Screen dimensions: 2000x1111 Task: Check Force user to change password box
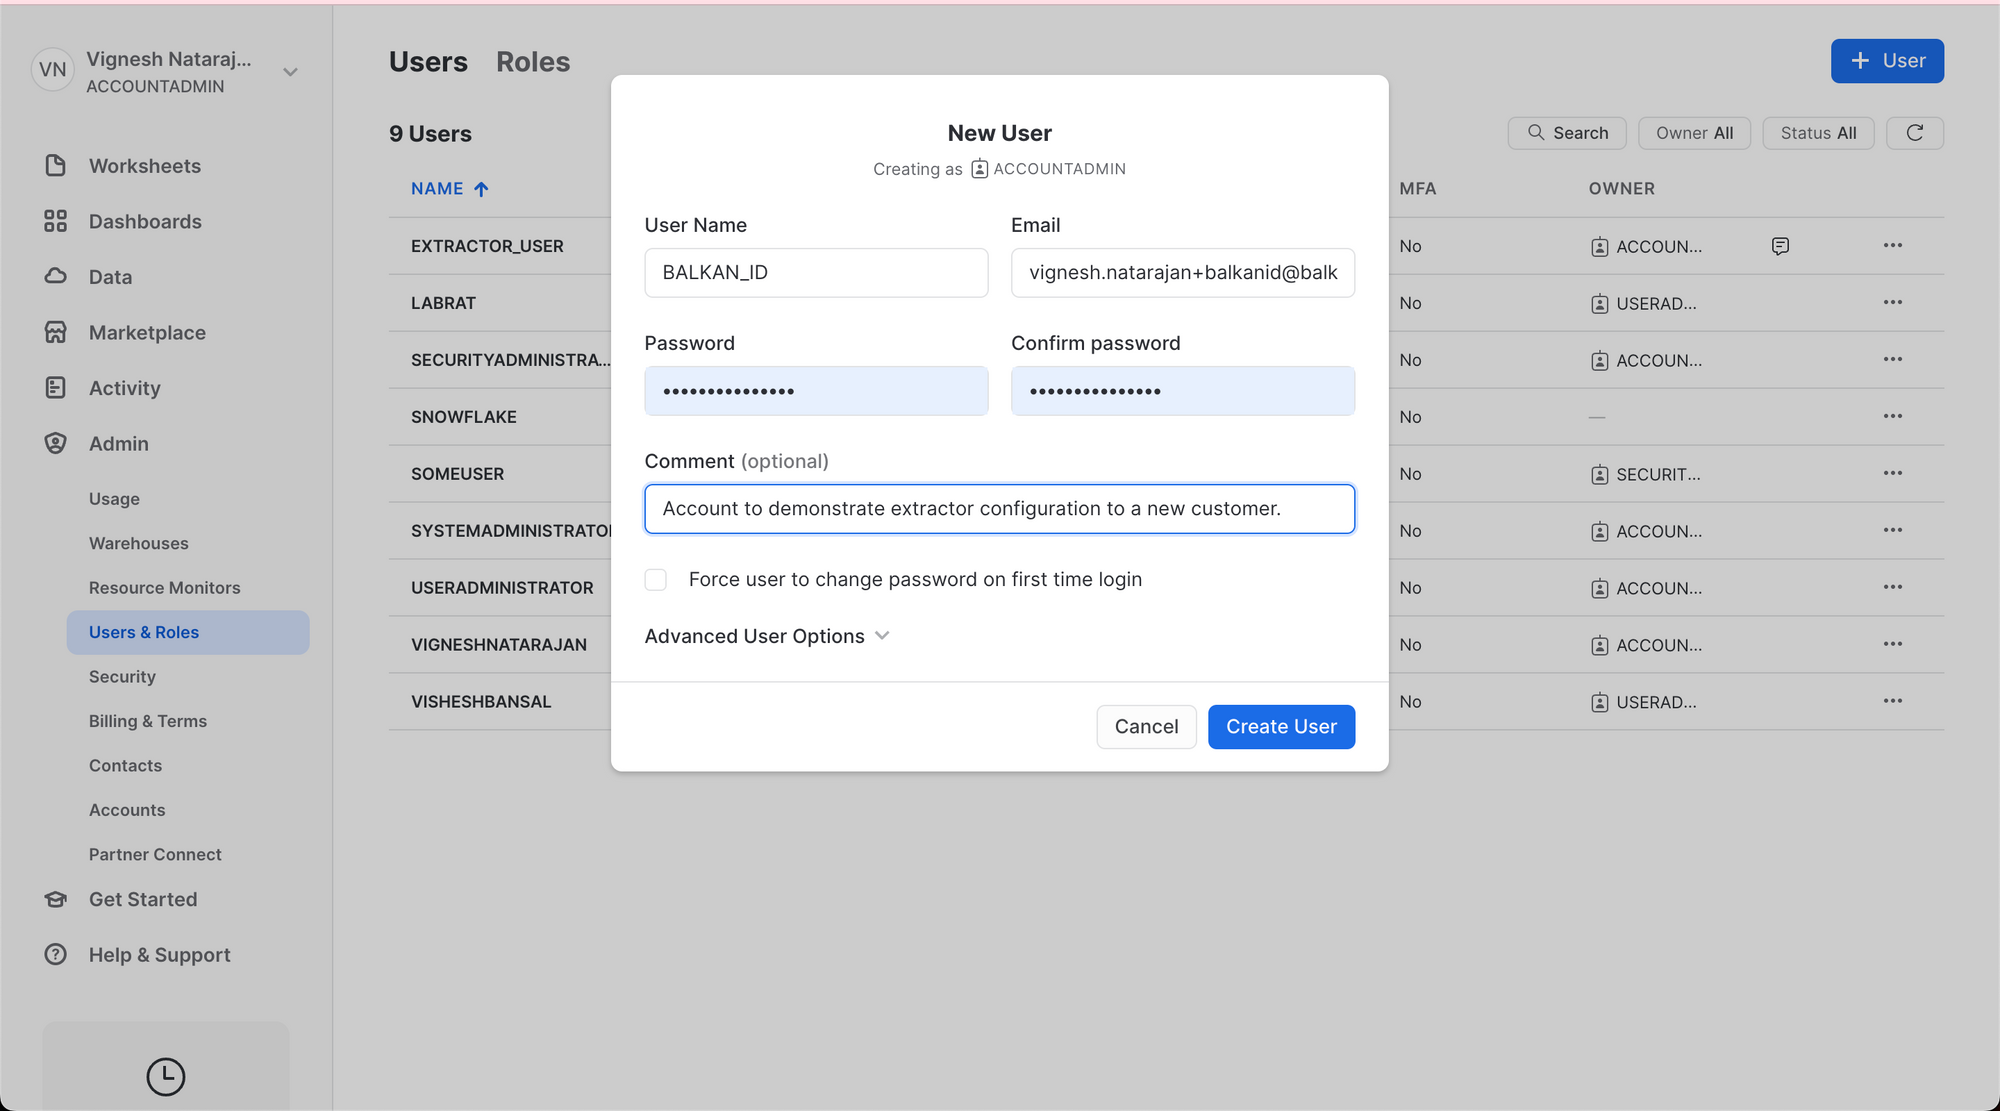click(656, 580)
